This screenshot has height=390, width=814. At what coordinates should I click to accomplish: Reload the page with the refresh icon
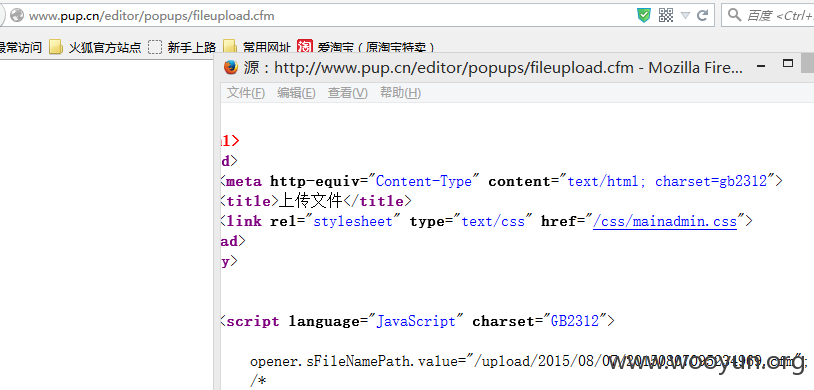(x=702, y=16)
